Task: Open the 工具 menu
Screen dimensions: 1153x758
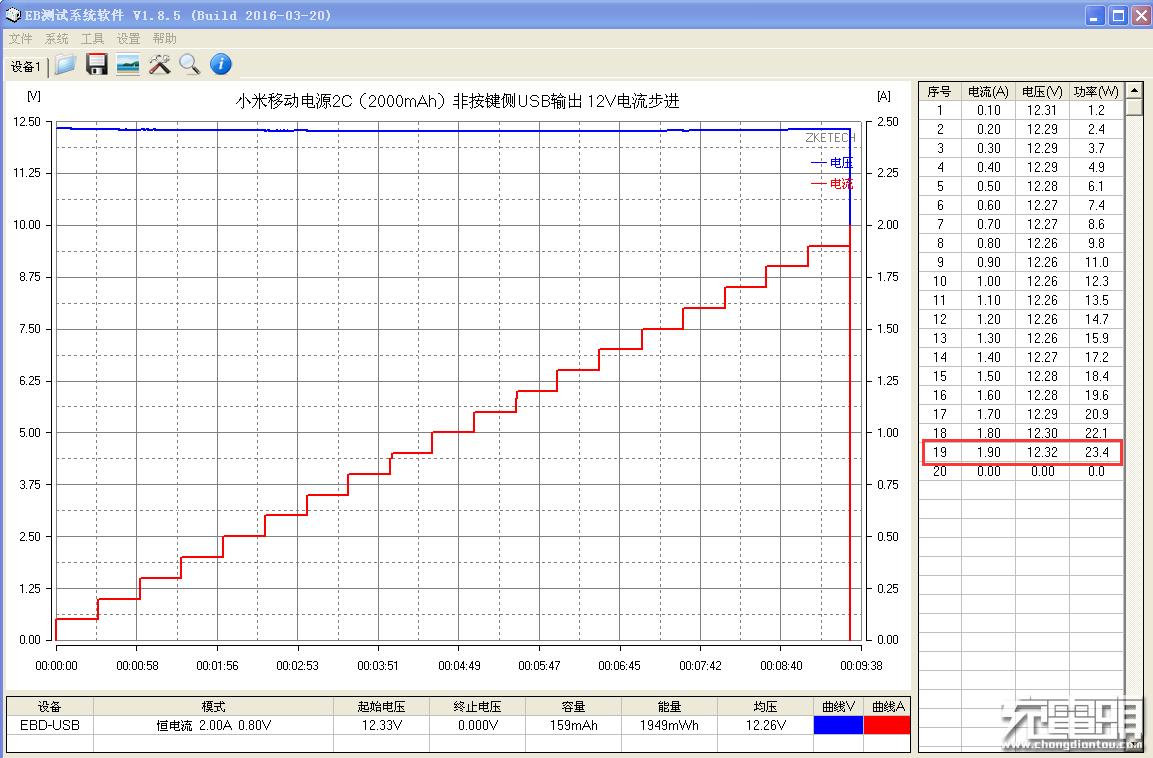Action: 93,38
